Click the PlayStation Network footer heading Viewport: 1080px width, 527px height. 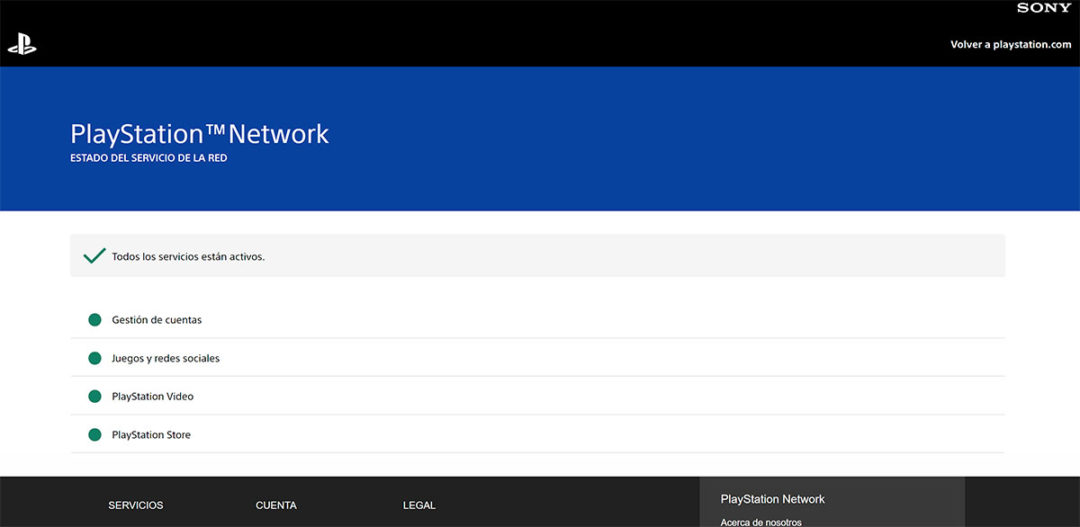[772, 499]
